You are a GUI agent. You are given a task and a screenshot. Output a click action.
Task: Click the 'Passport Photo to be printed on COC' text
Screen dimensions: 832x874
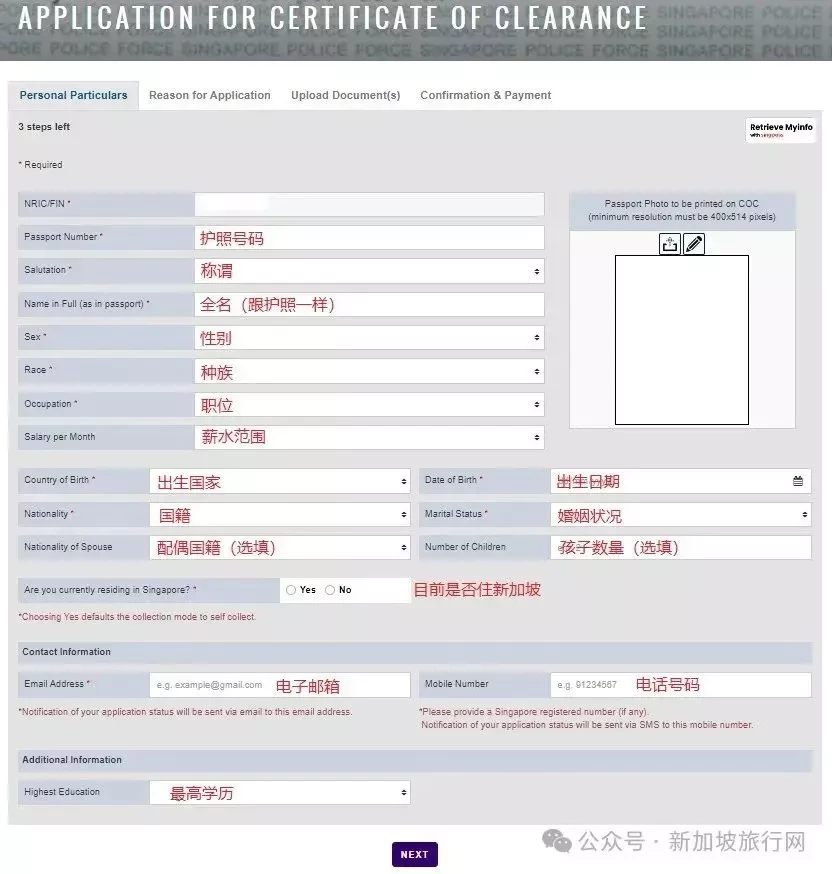point(682,204)
